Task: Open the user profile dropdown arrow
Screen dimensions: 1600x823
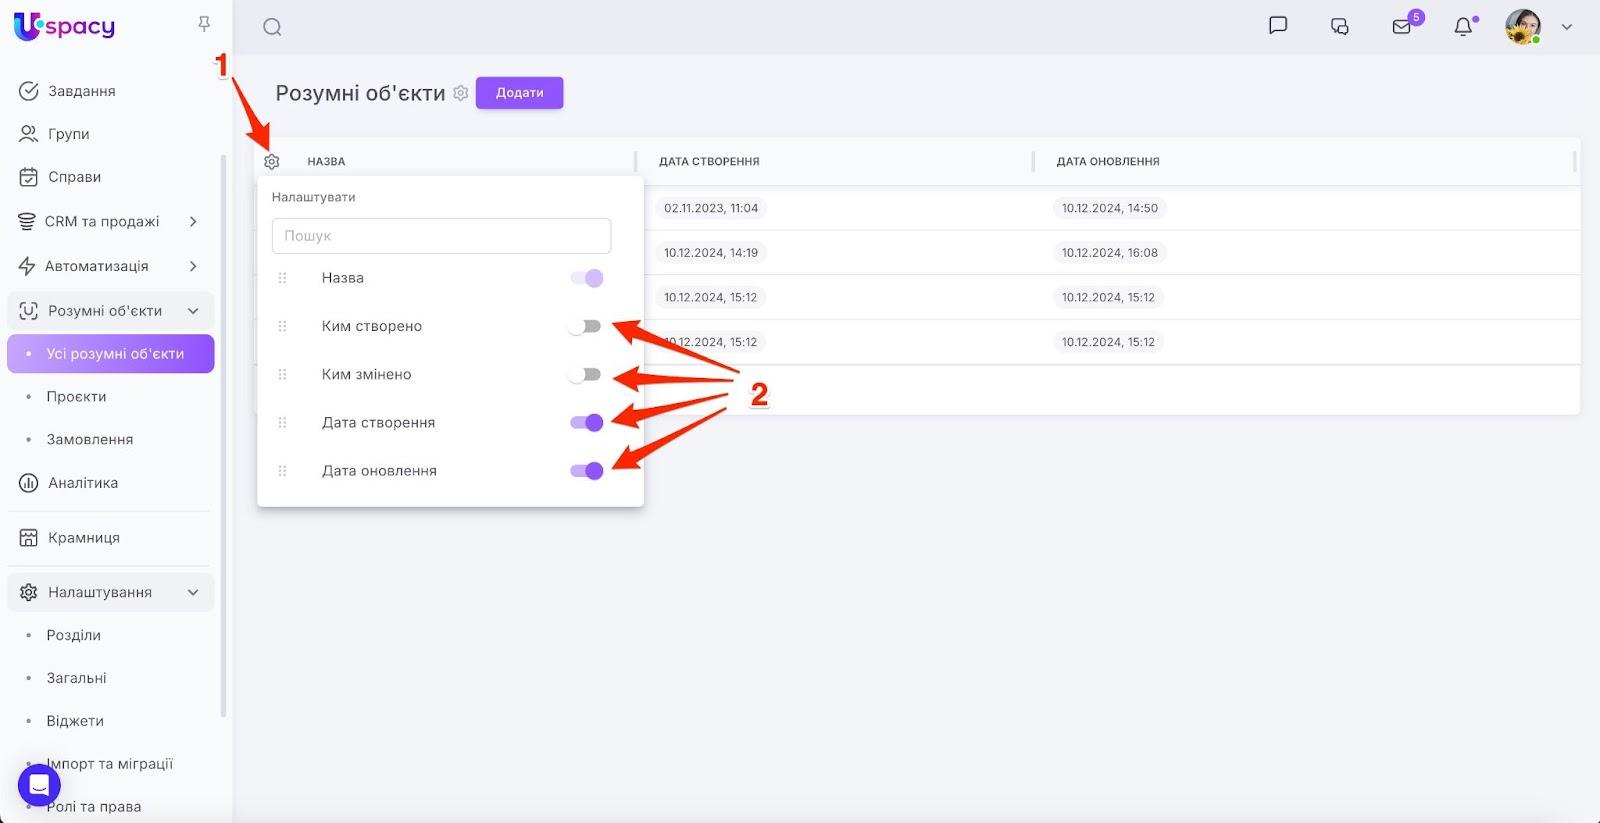Action: tap(1567, 27)
